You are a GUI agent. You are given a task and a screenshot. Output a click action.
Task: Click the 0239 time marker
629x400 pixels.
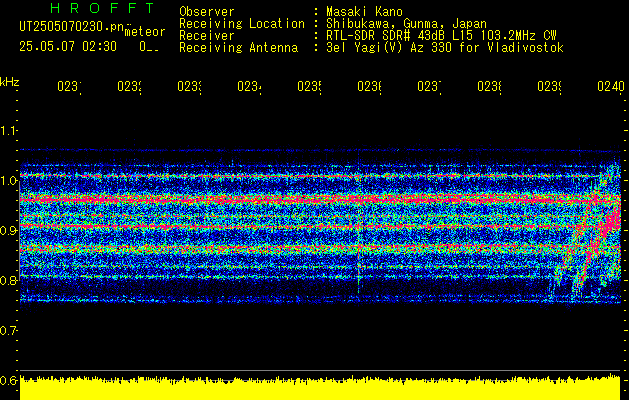(549, 86)
